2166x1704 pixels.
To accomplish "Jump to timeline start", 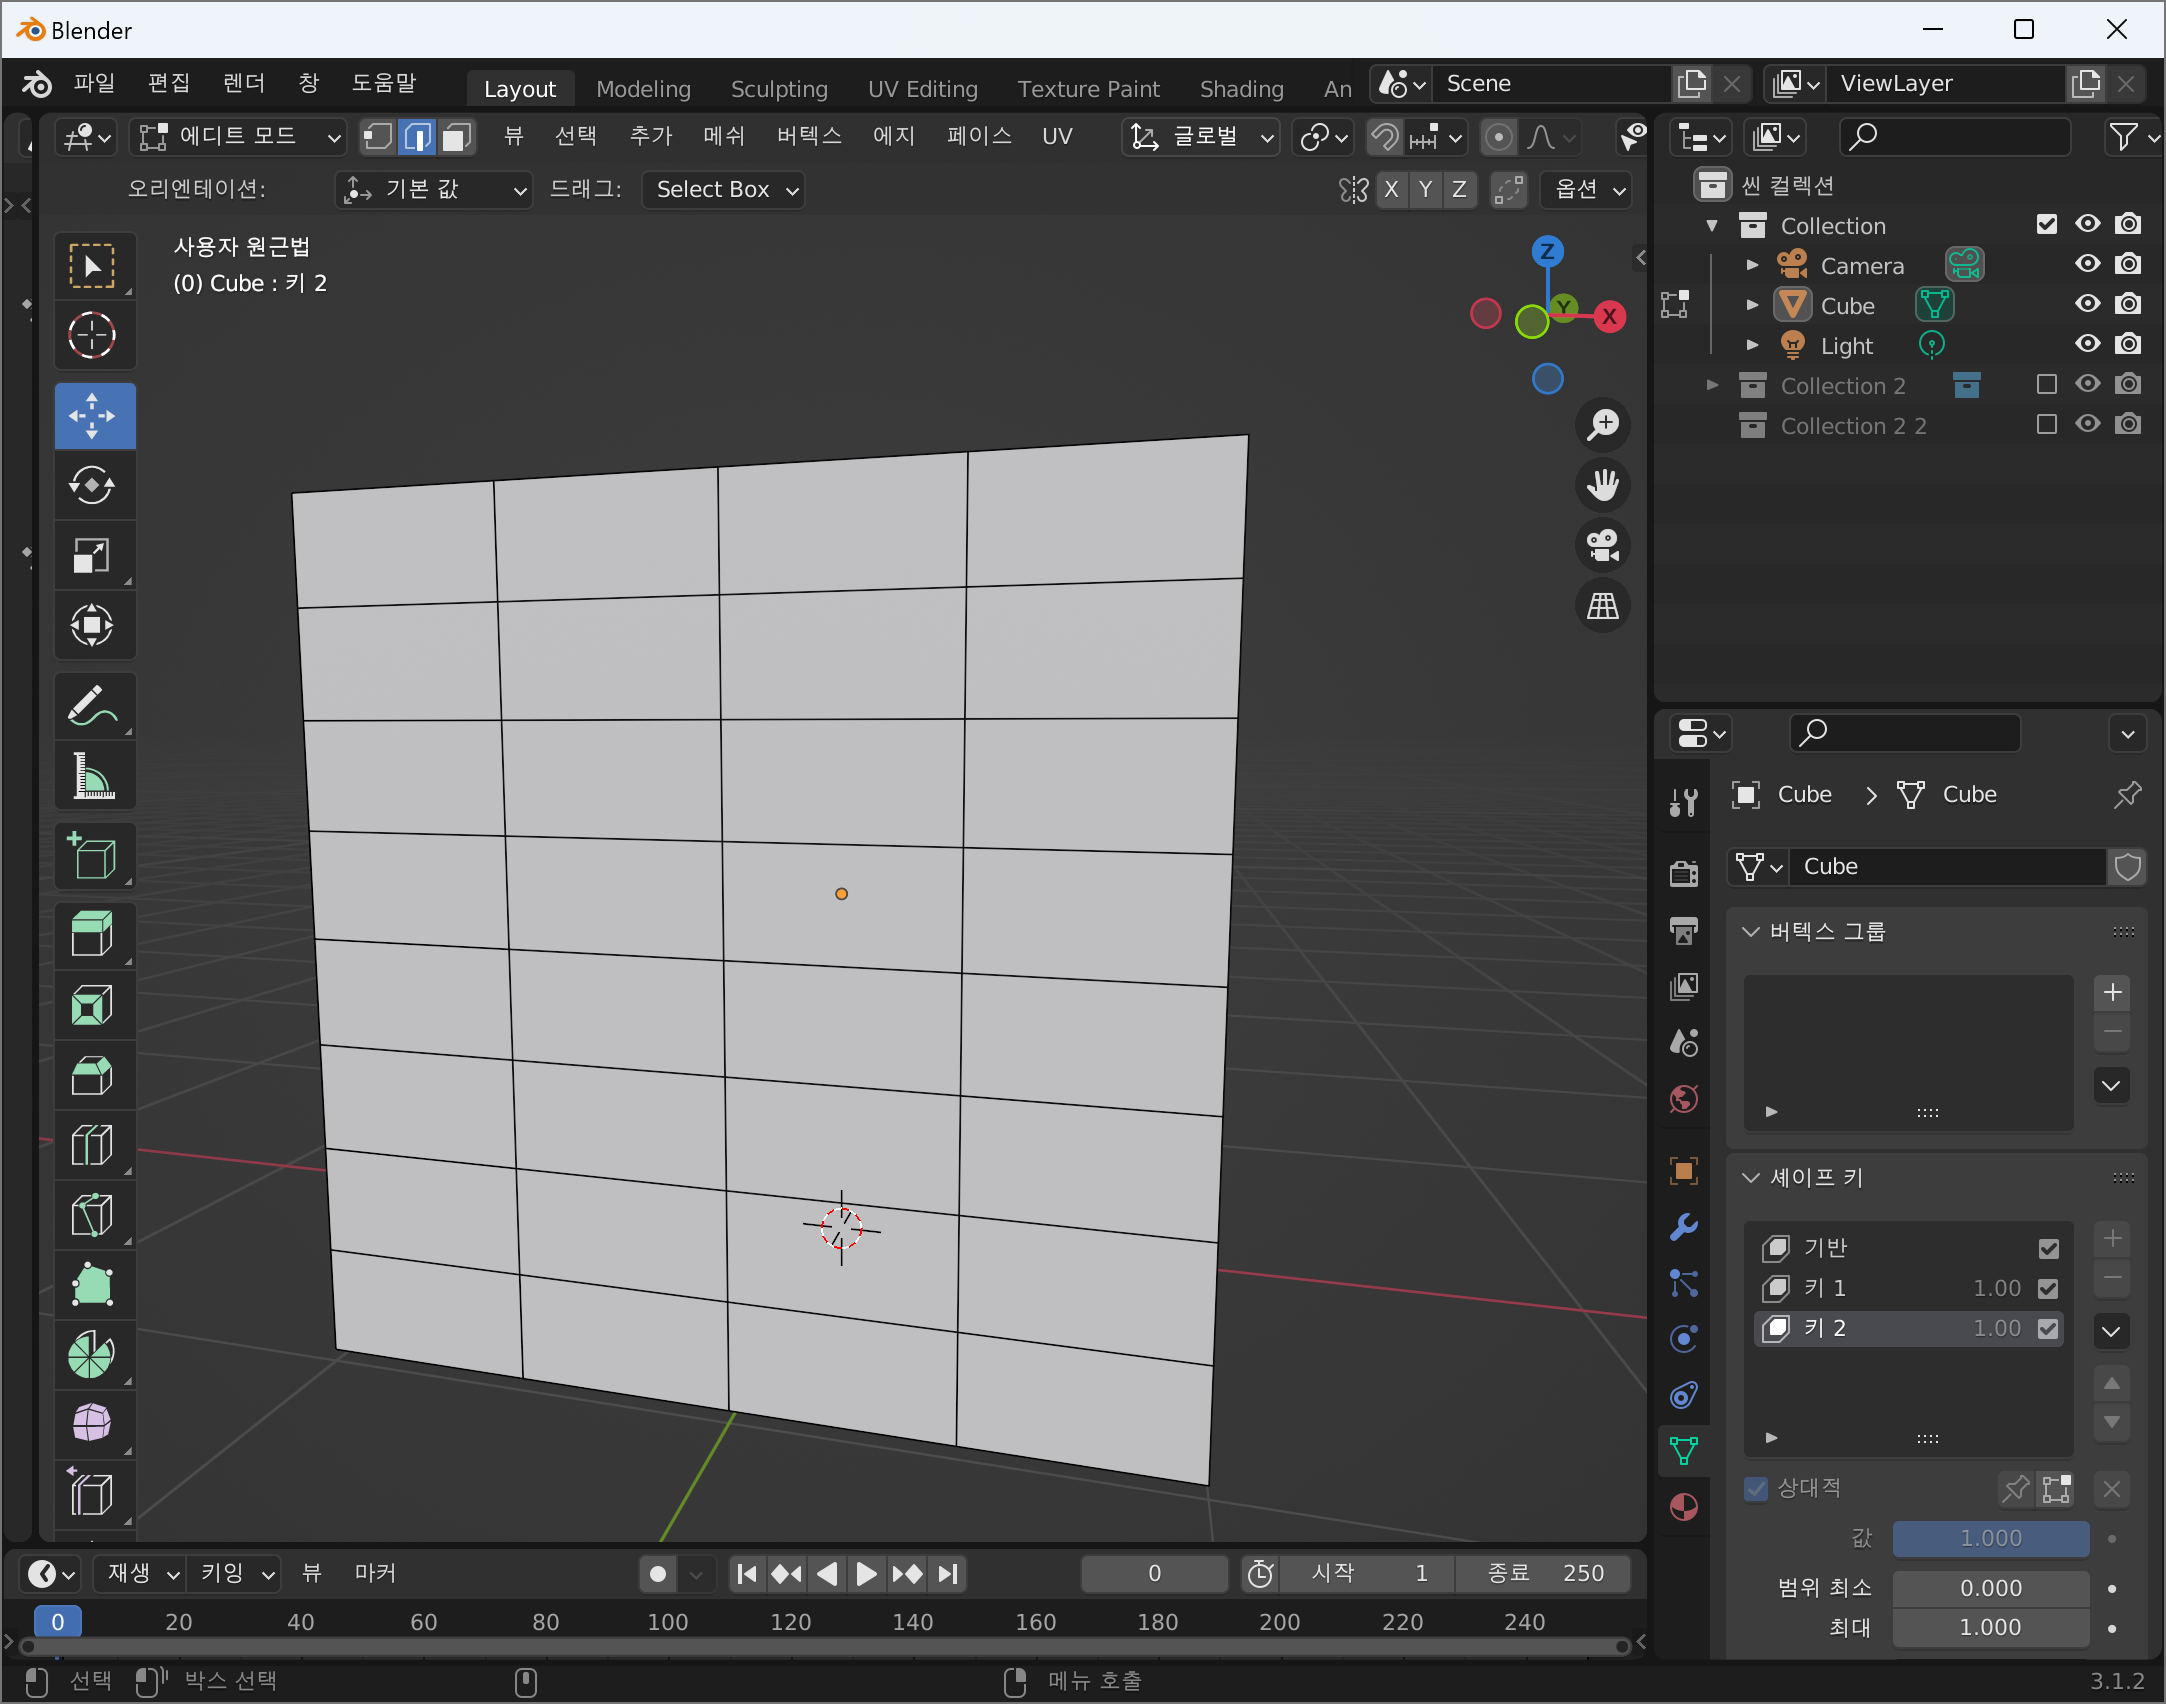I will coord(746,1574).
